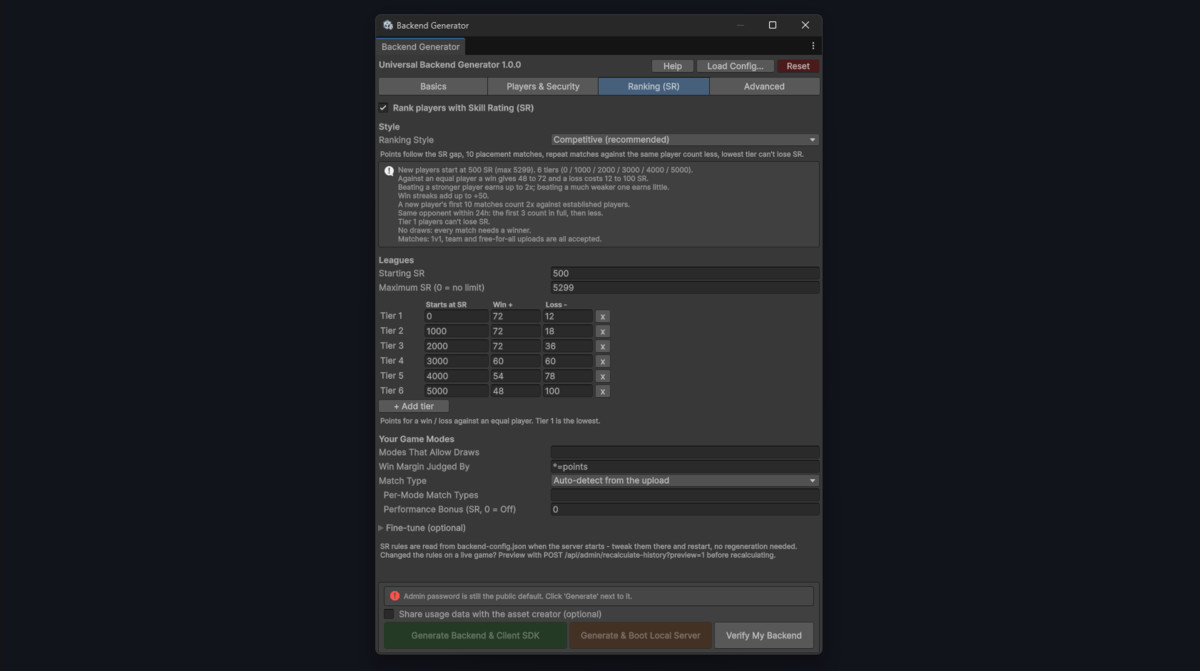The image size is (1200, 671).
Task: Switch to the Players & Security tab
Action: click(x=543, y=87)
